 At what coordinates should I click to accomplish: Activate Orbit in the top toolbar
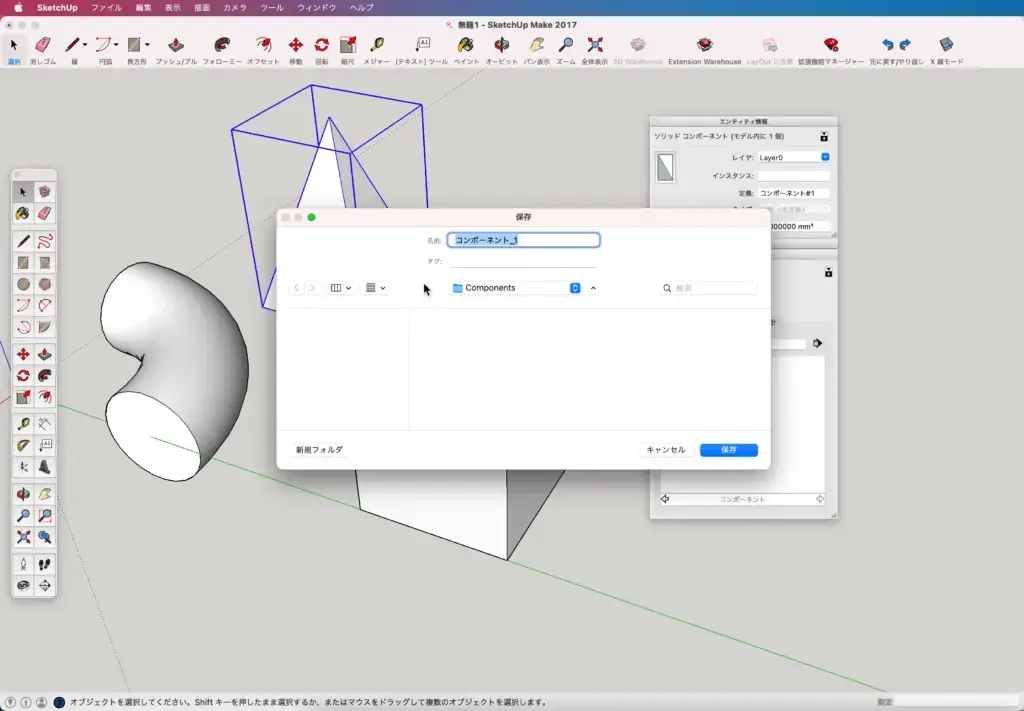(502, 44)
